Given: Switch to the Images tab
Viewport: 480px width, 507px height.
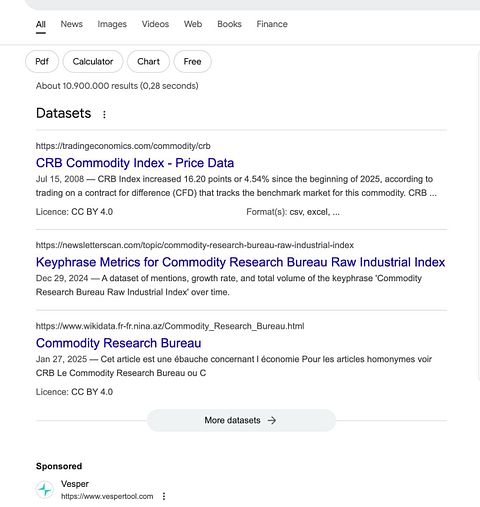Looking at the screenshot, I should pyautogui.click(x=112, y=24).
